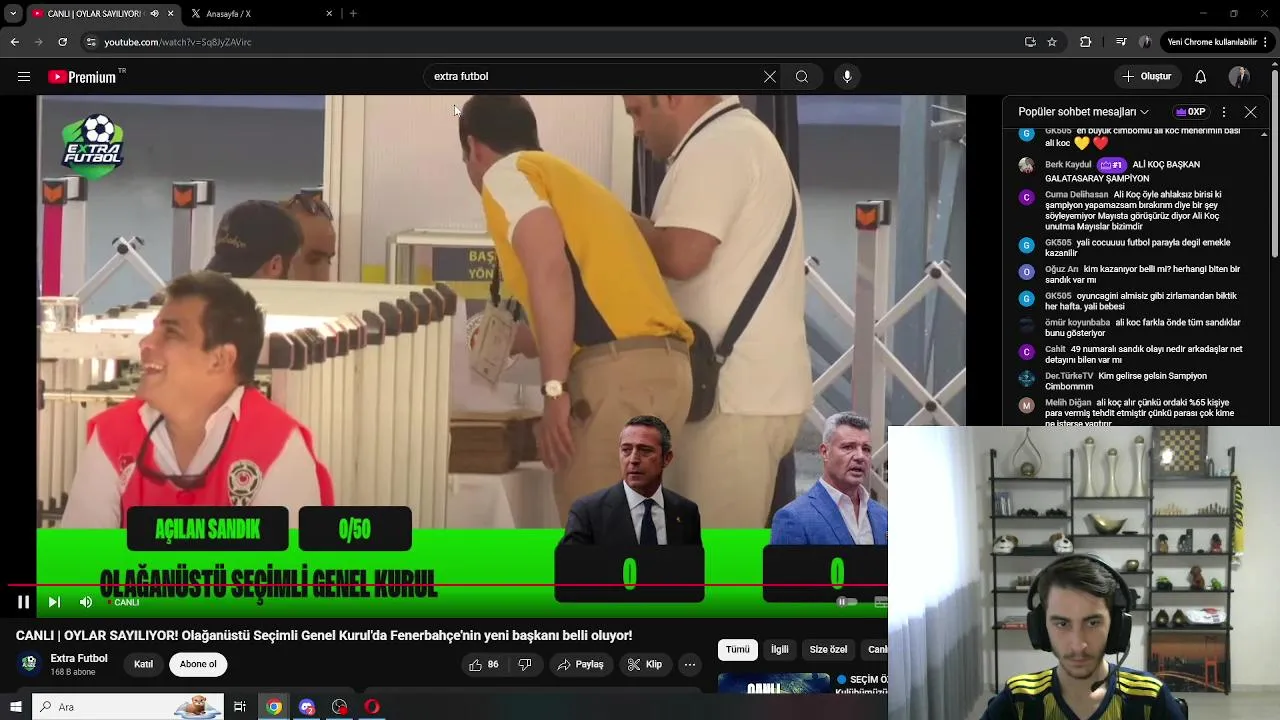Select the İlgili filter chip

(780, 650)
